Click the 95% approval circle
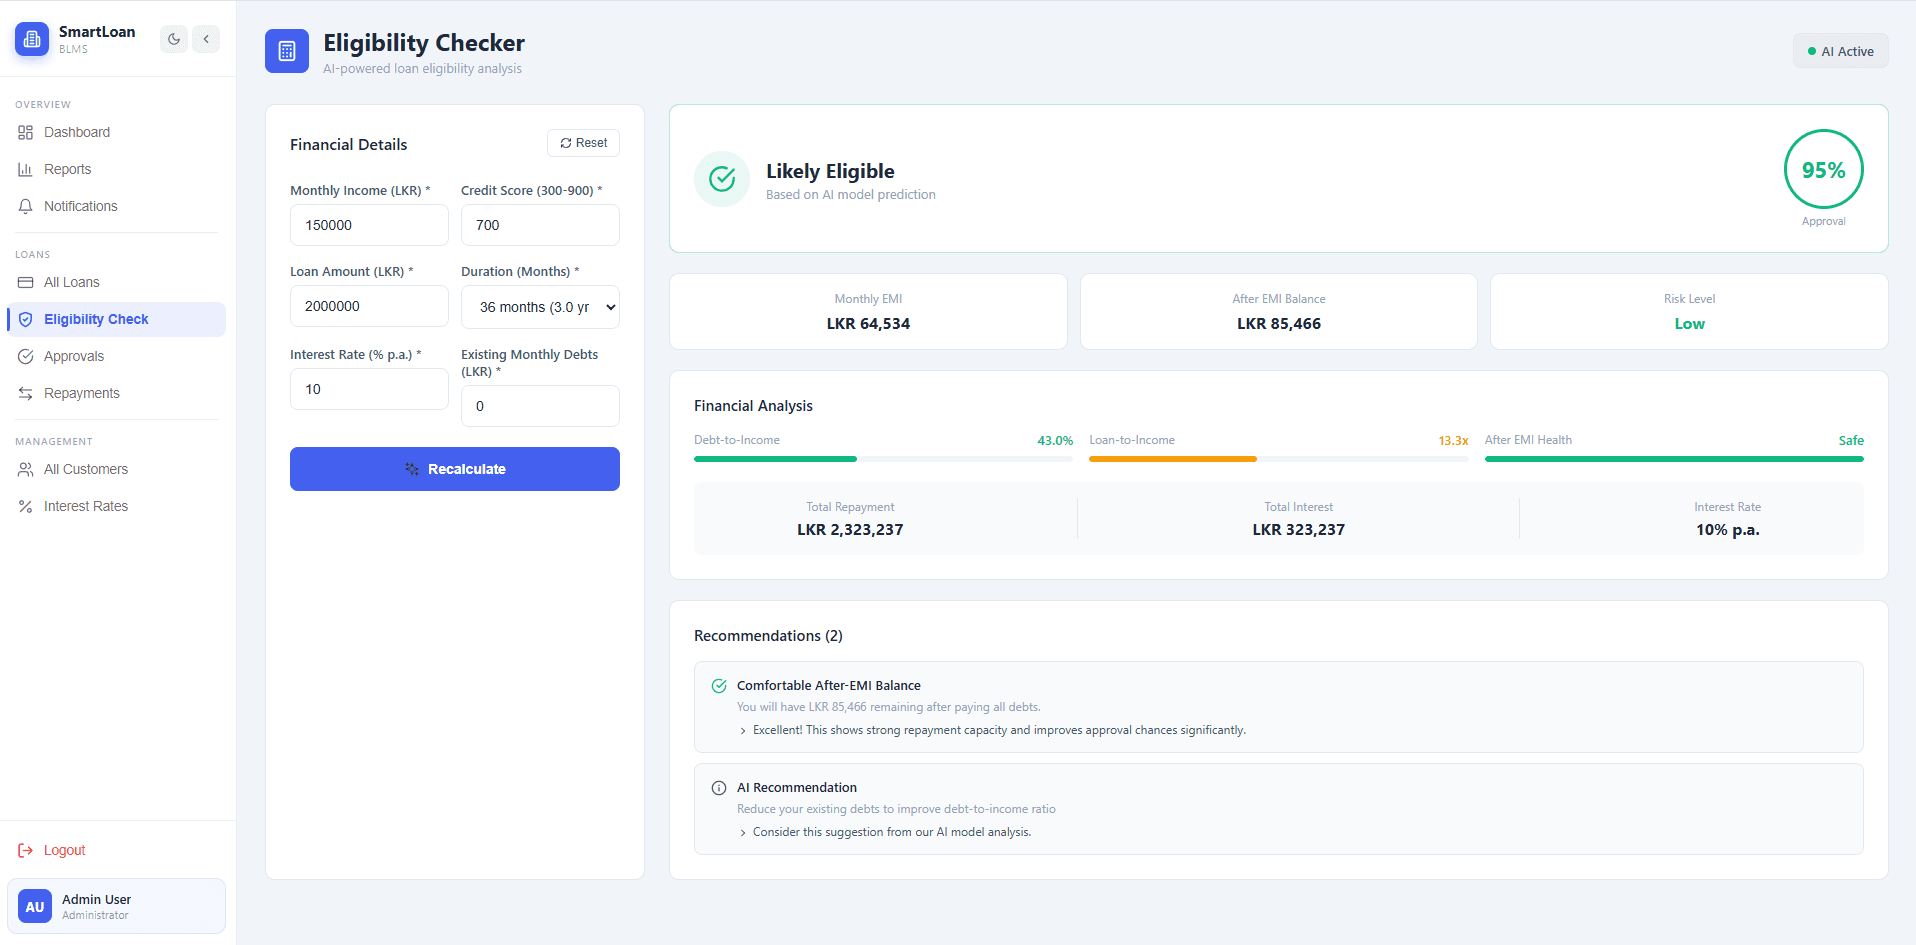Screen dimensions: 1916x945 point(1823,169)
